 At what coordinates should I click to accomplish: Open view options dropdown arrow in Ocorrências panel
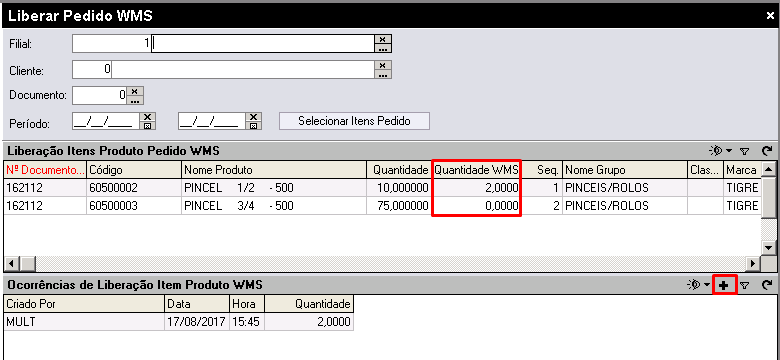(706, 285)
